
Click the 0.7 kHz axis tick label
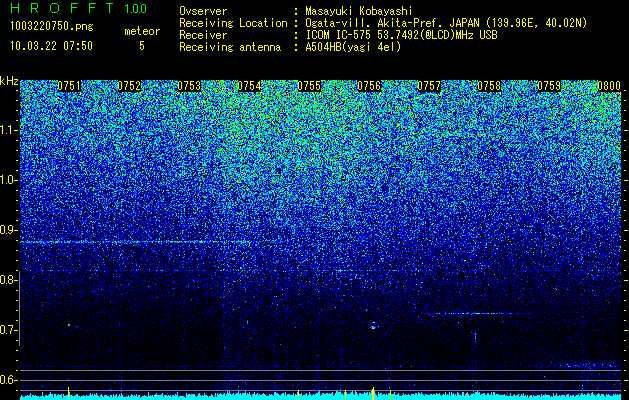tap(8, 330)
